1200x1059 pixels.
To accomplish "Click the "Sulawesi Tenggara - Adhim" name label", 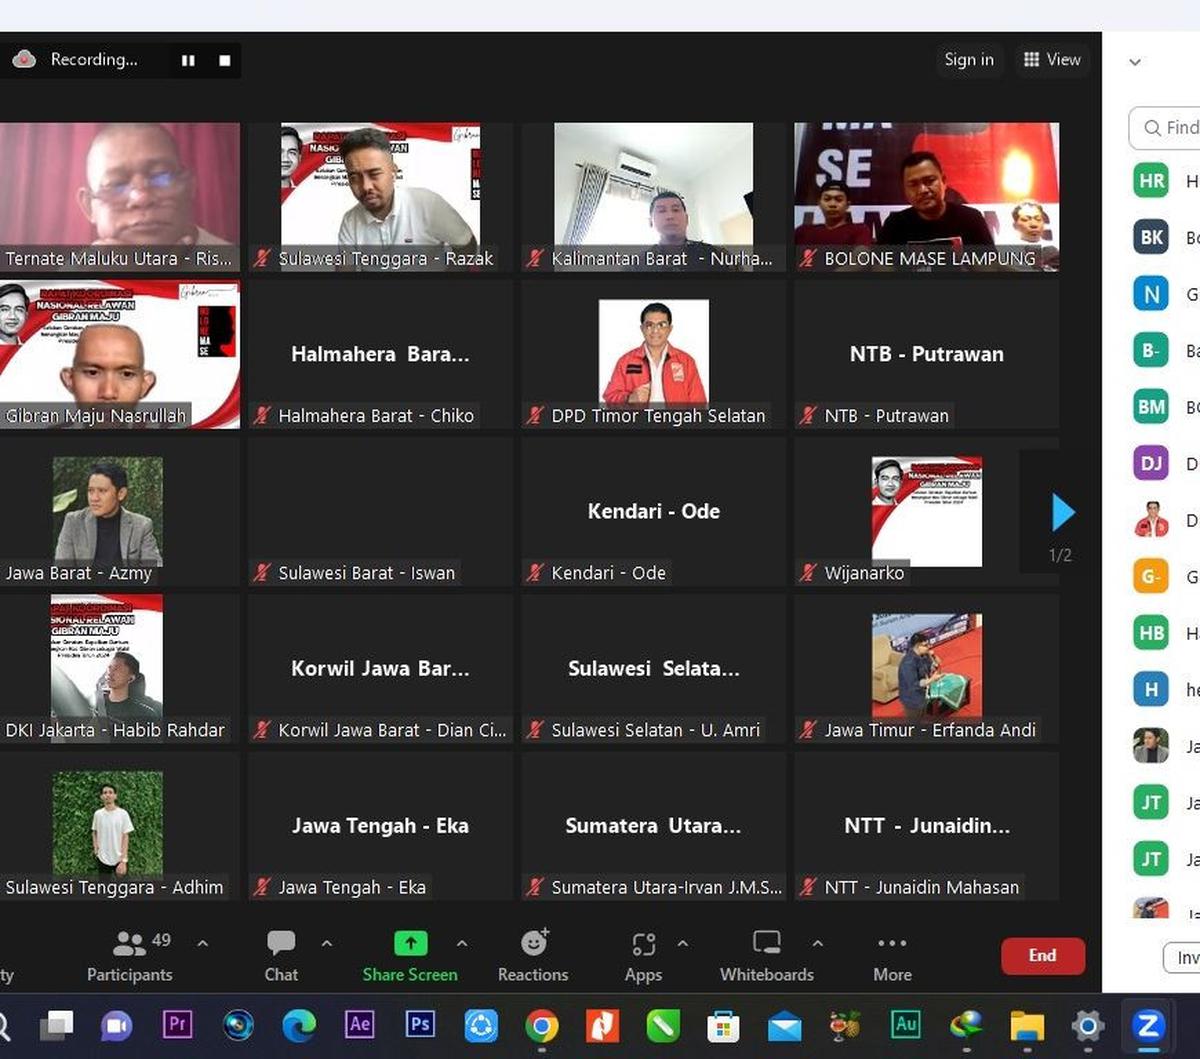I will pyautogui.click(x=114, y=887).
